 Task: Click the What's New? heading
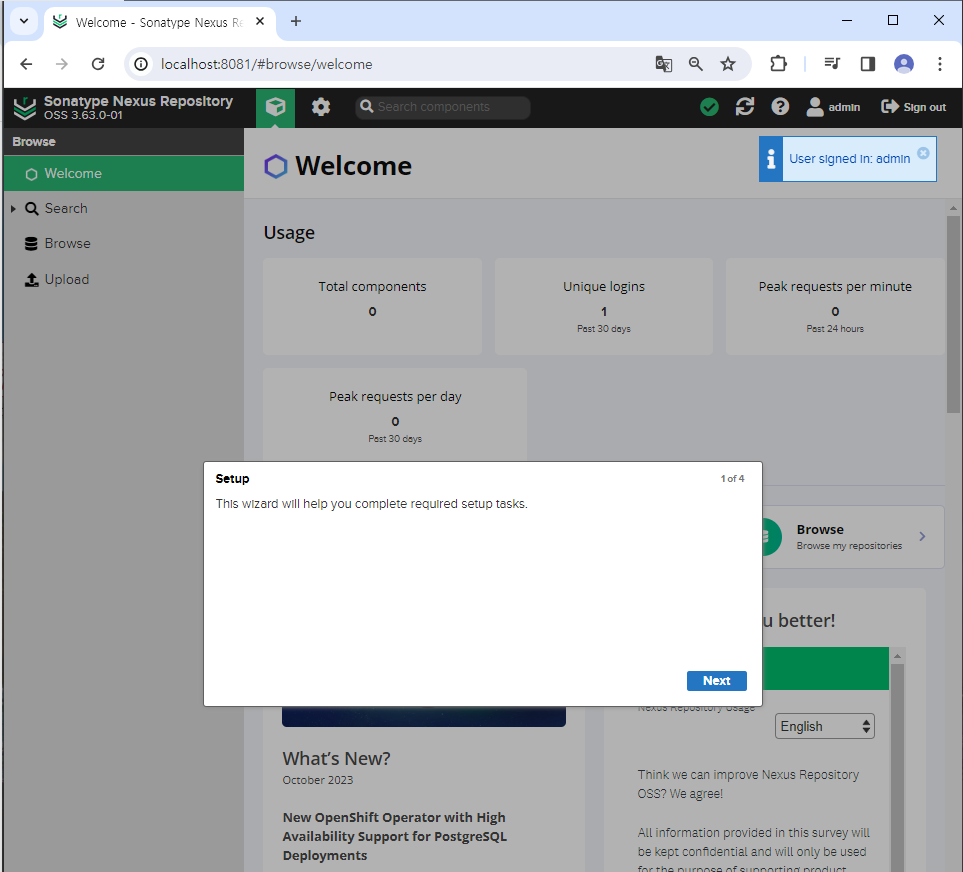pyautogui.click(x=336, y=758)
